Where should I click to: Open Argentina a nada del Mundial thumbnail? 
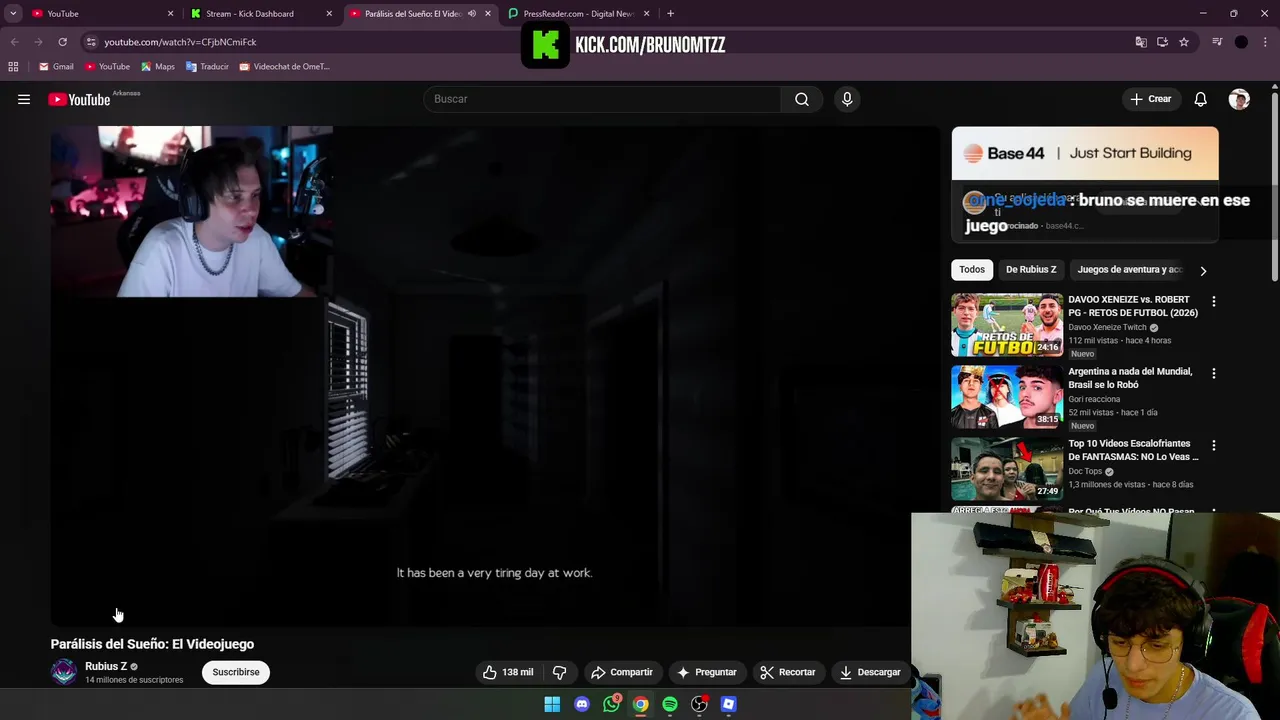click(1007, 397)
